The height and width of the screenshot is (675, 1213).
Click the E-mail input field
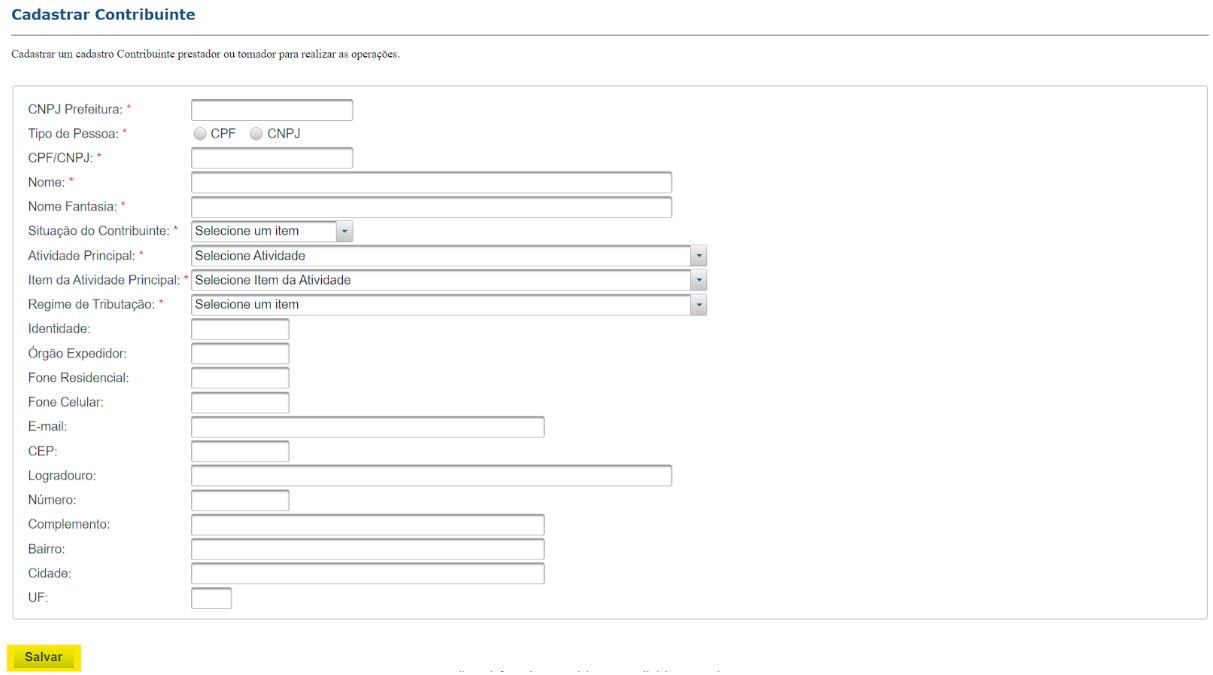[367, 427]
